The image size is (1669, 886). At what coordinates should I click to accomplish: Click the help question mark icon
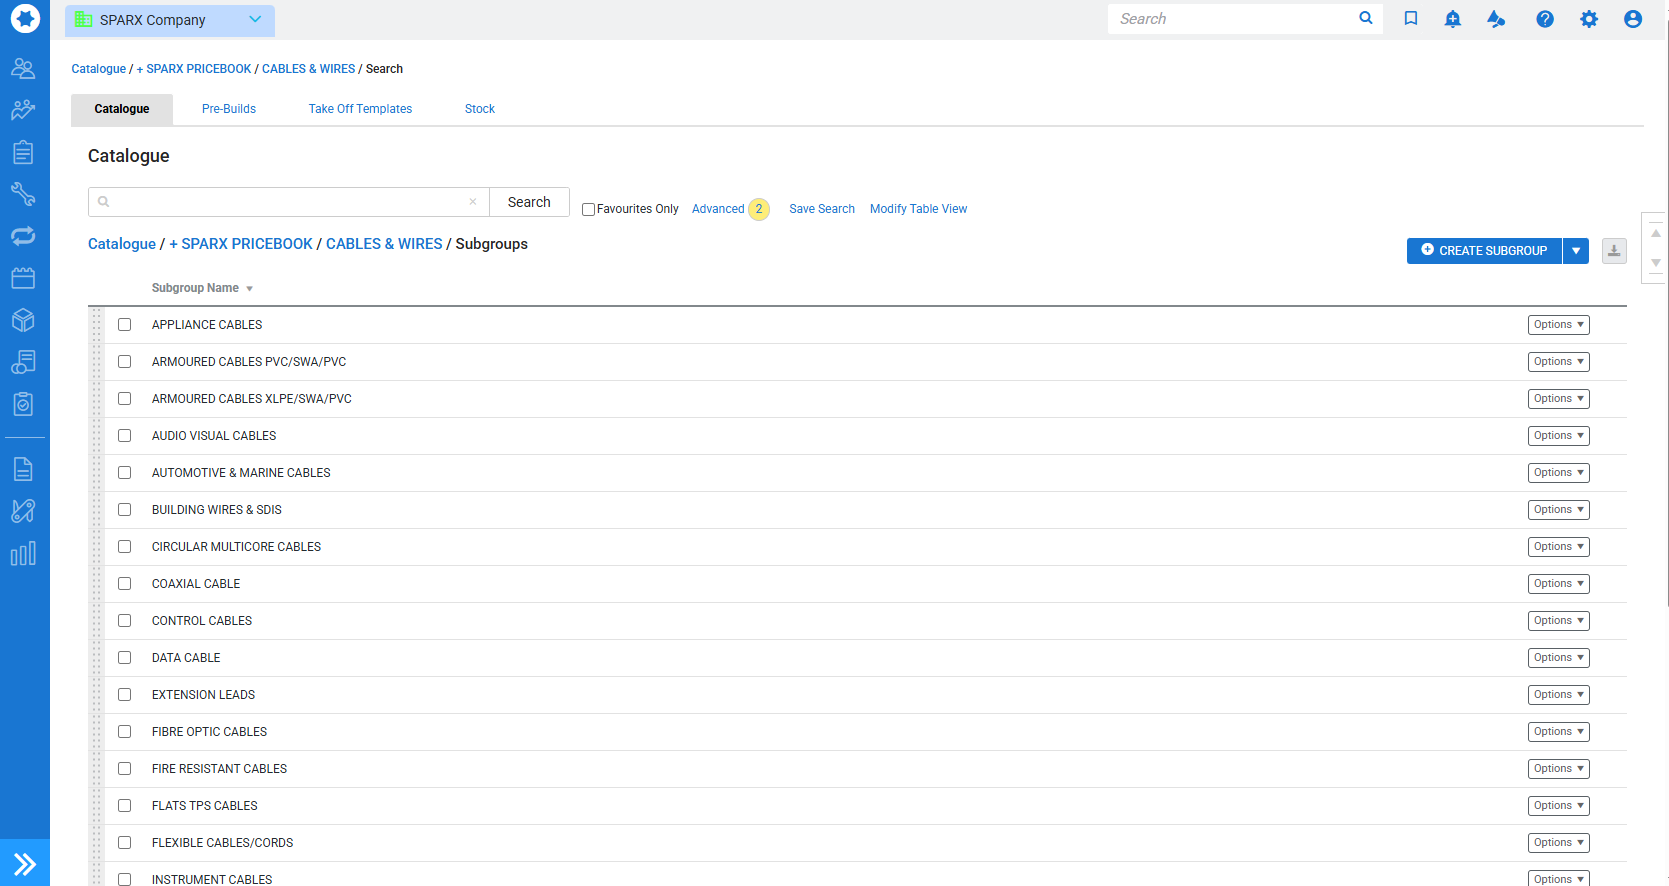click(1544, 19)
